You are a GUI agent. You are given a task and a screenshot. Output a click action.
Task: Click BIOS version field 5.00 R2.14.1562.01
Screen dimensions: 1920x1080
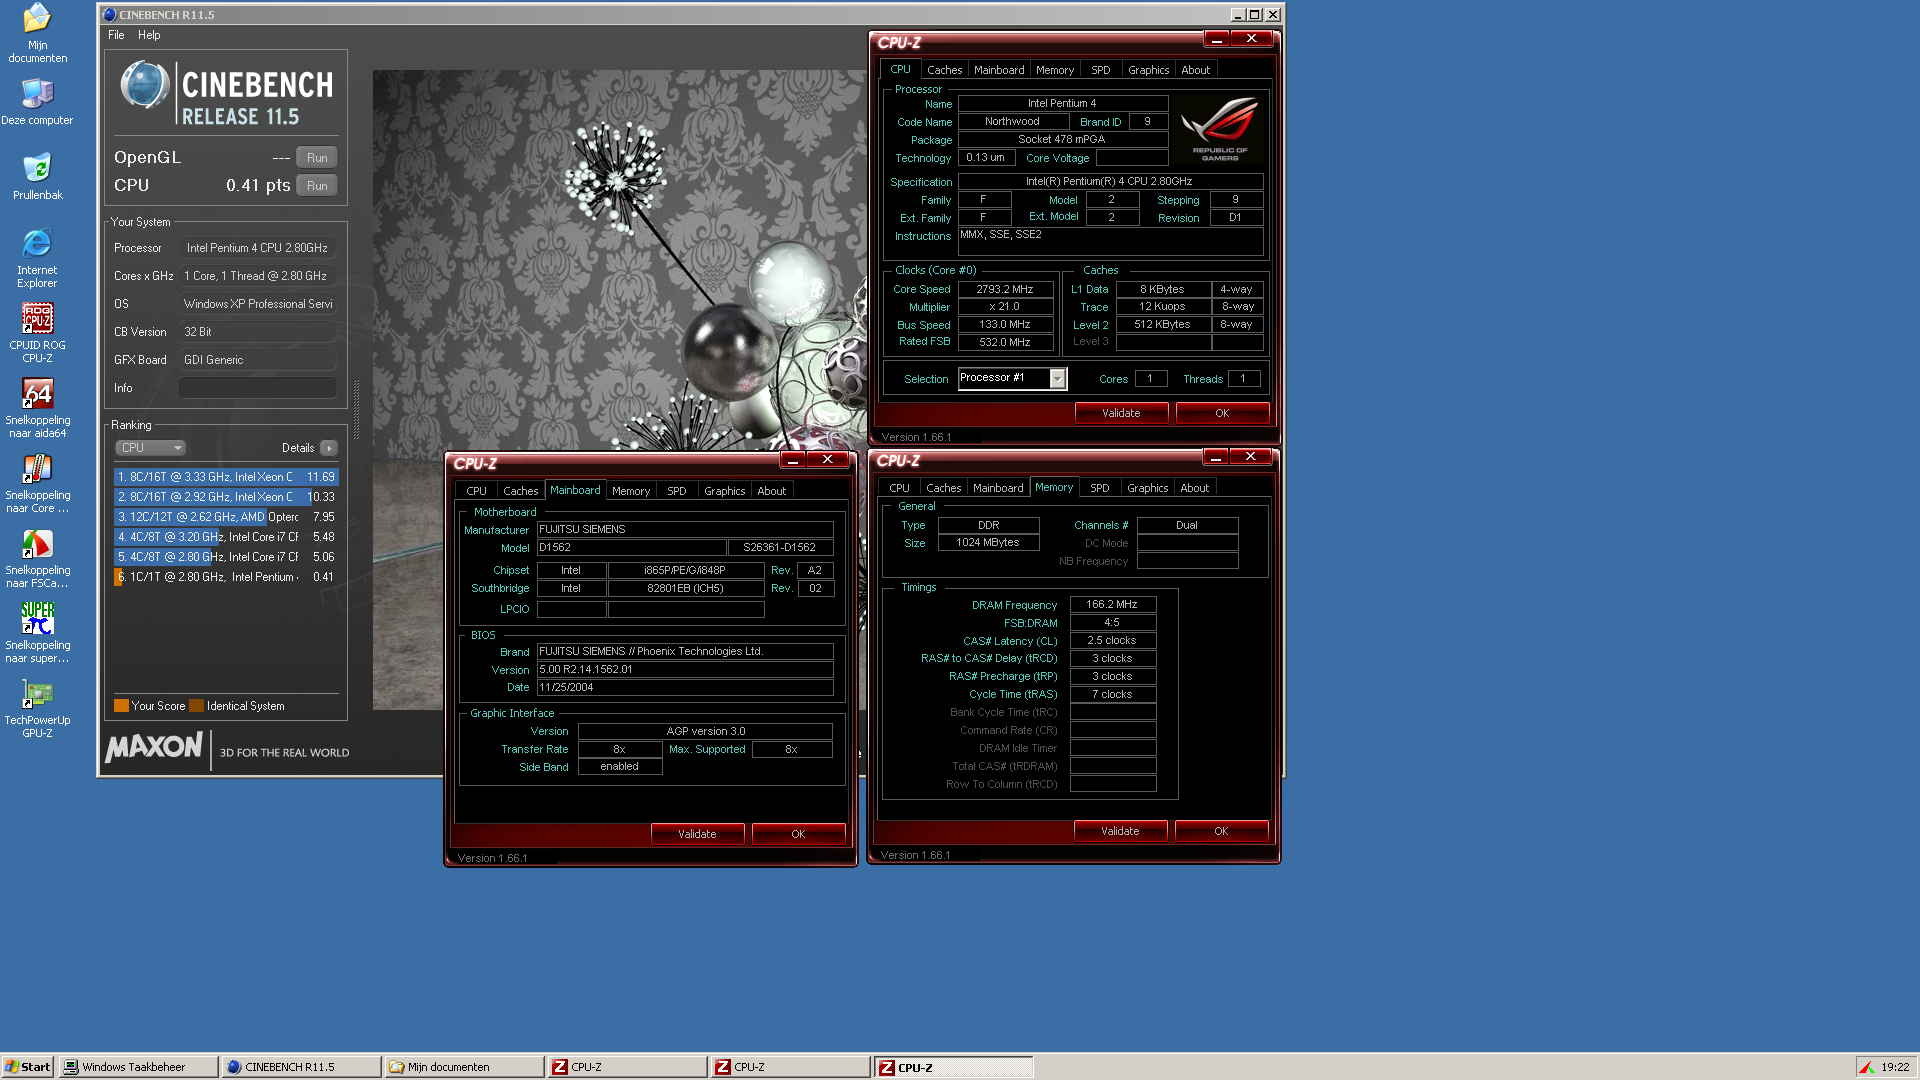pyautogui.click(x=685, y=670)
